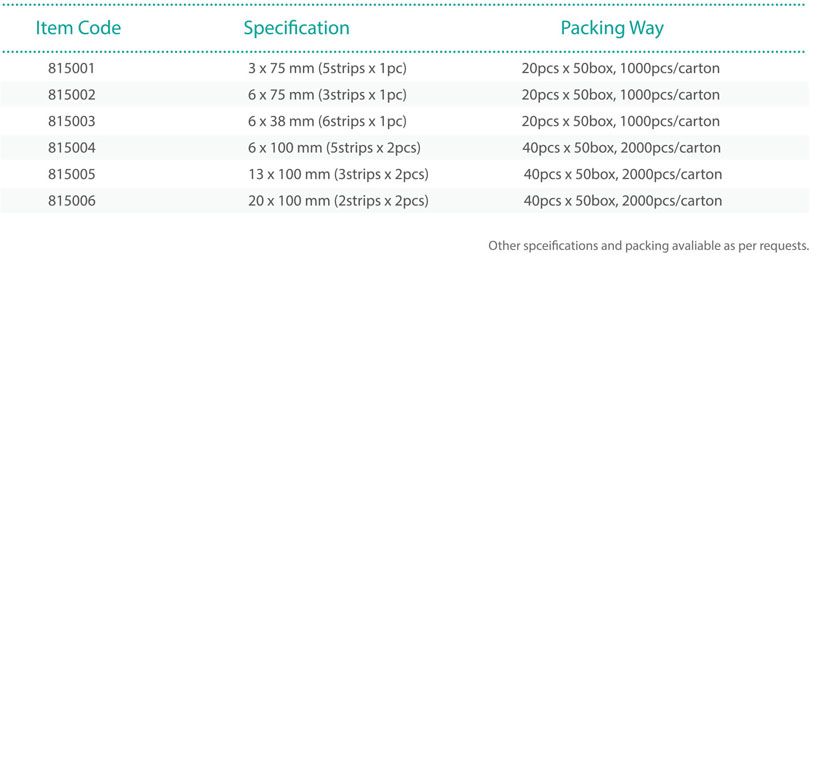Select item code 815003
The height and width of the screenshot is (768, 827).
71,121
